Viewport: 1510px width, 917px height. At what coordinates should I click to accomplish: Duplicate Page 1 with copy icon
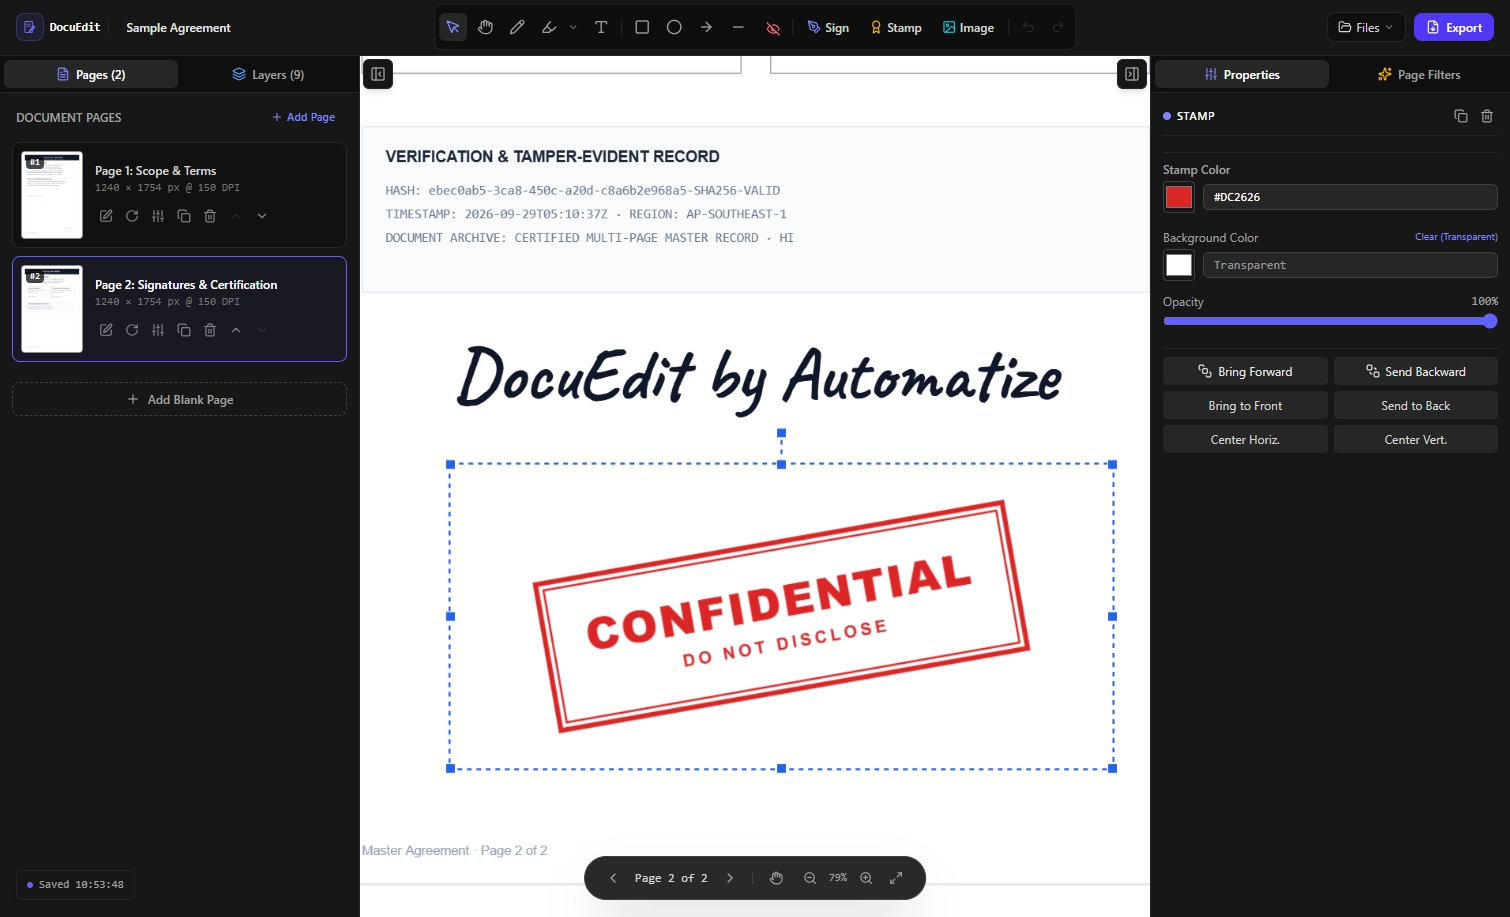[184, 216]
